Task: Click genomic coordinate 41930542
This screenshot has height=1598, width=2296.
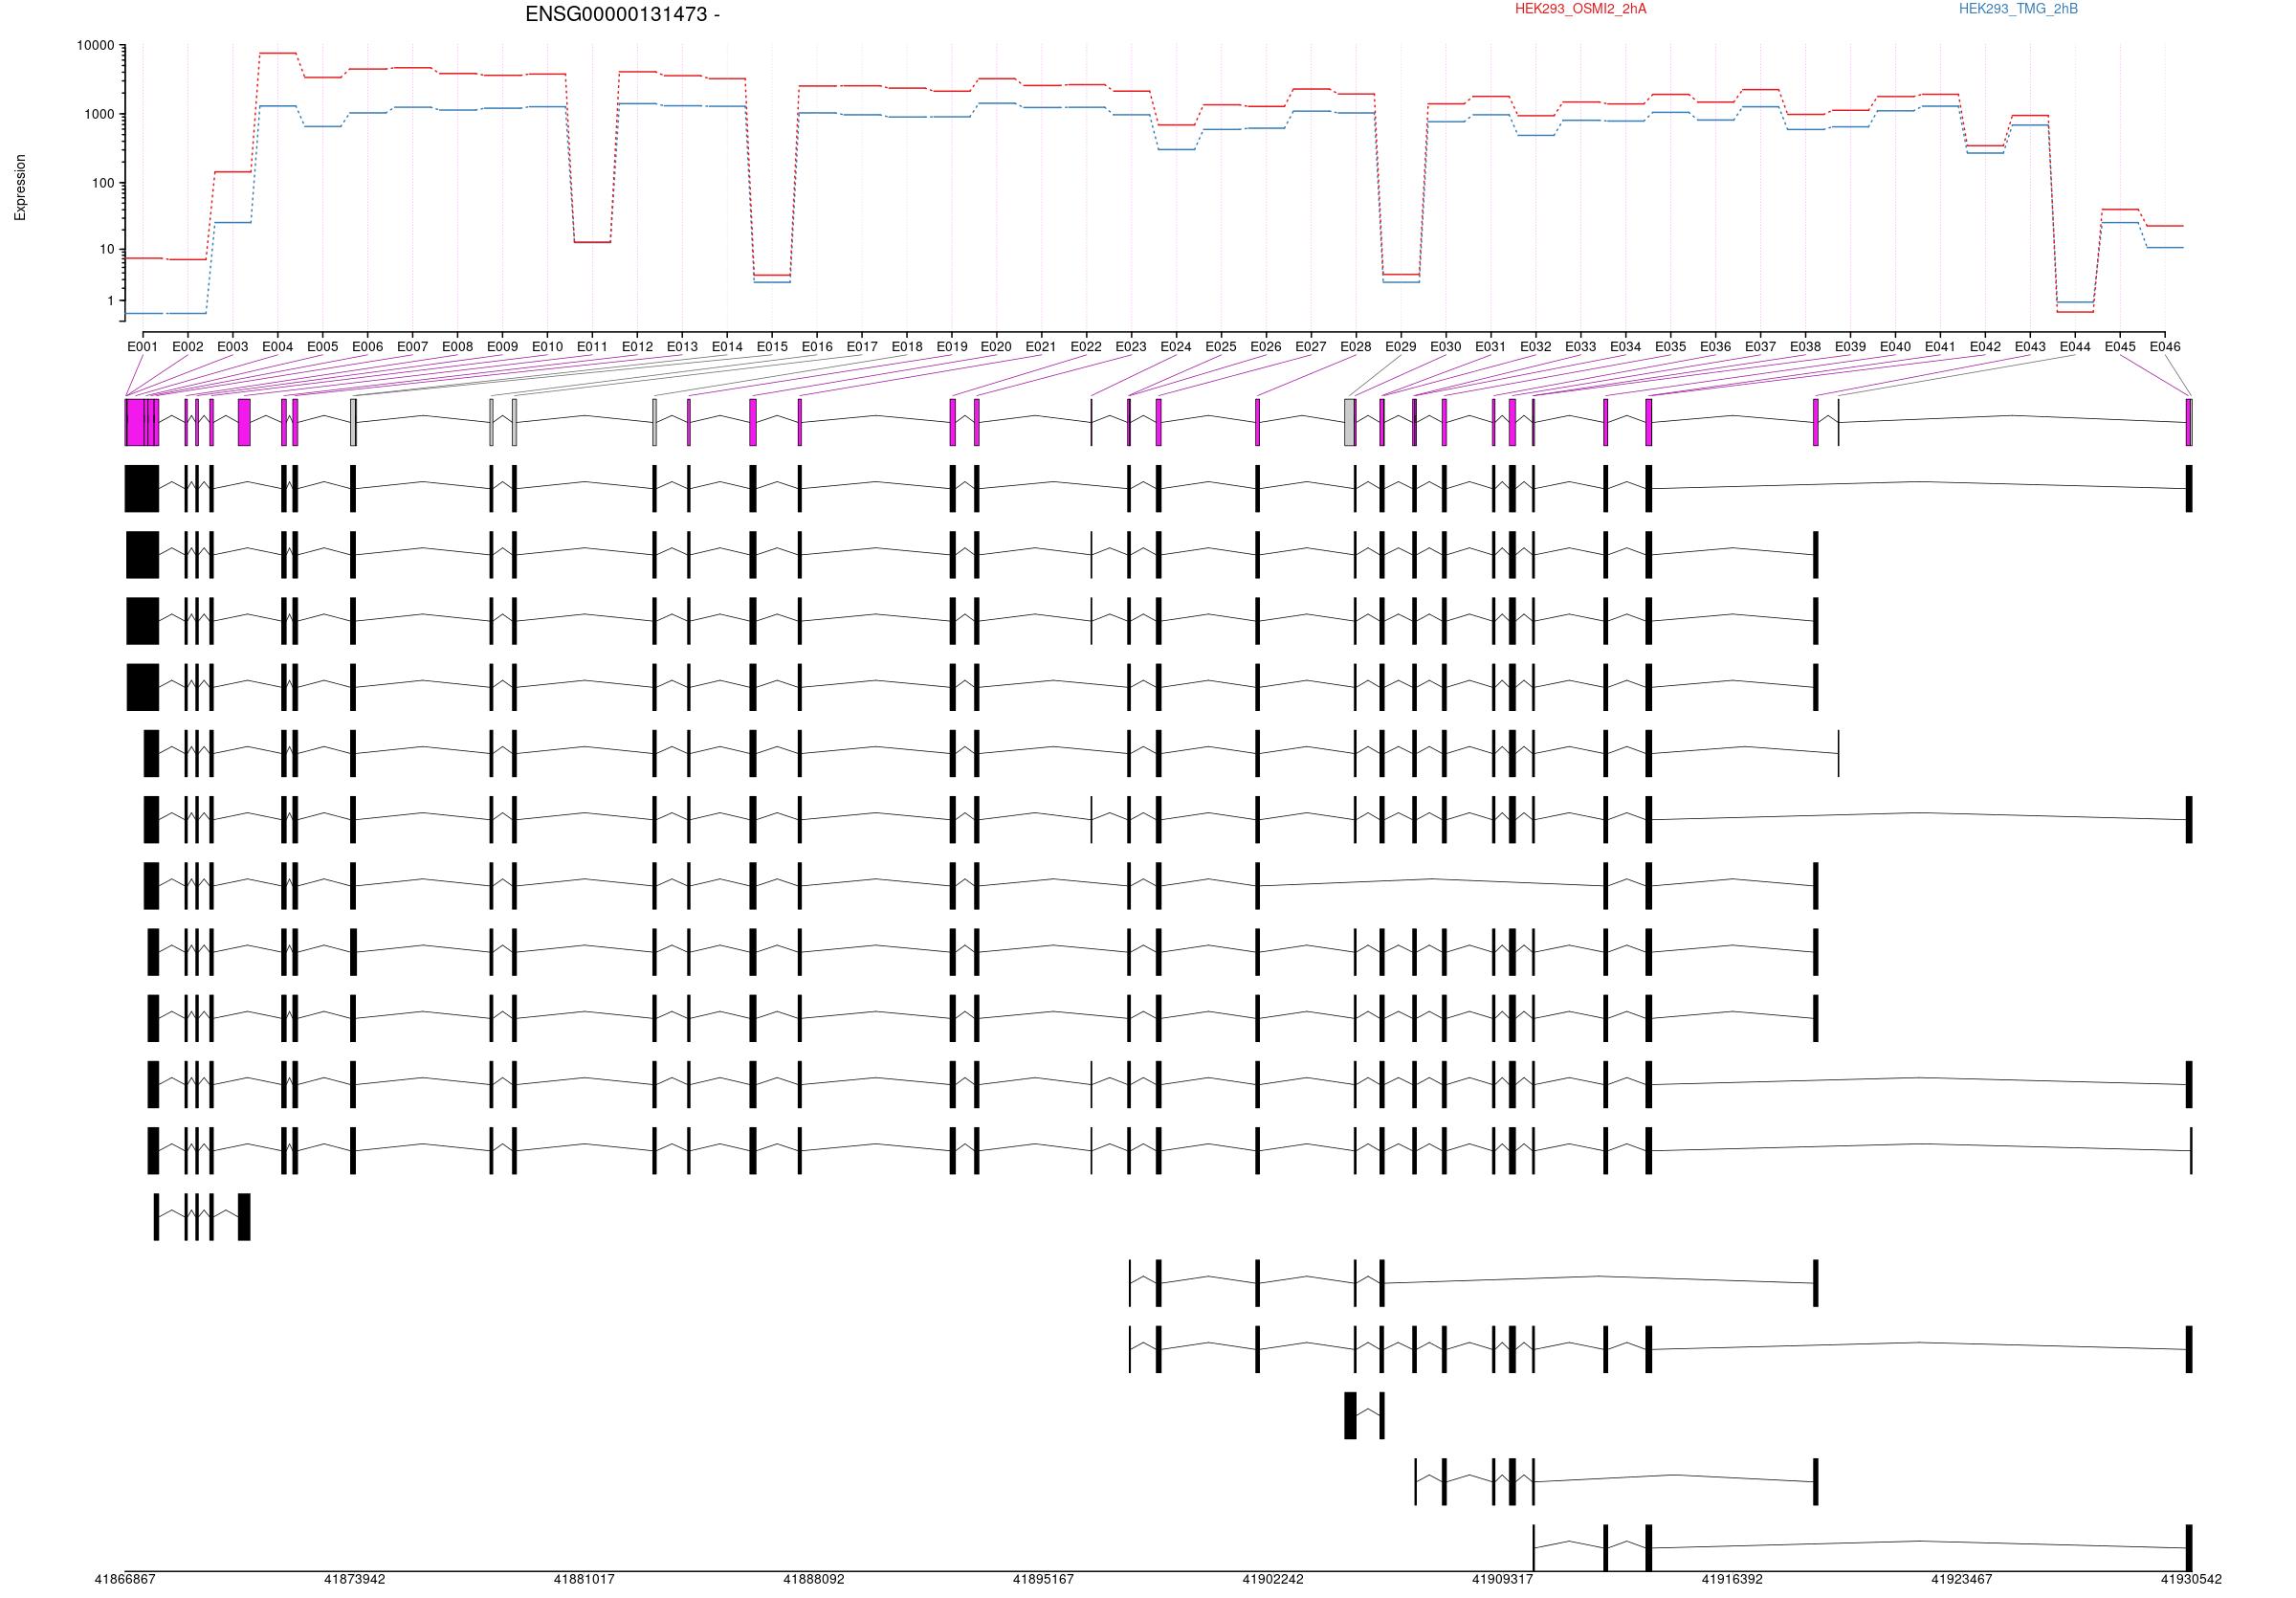Action: [x=2191, y=1580]
